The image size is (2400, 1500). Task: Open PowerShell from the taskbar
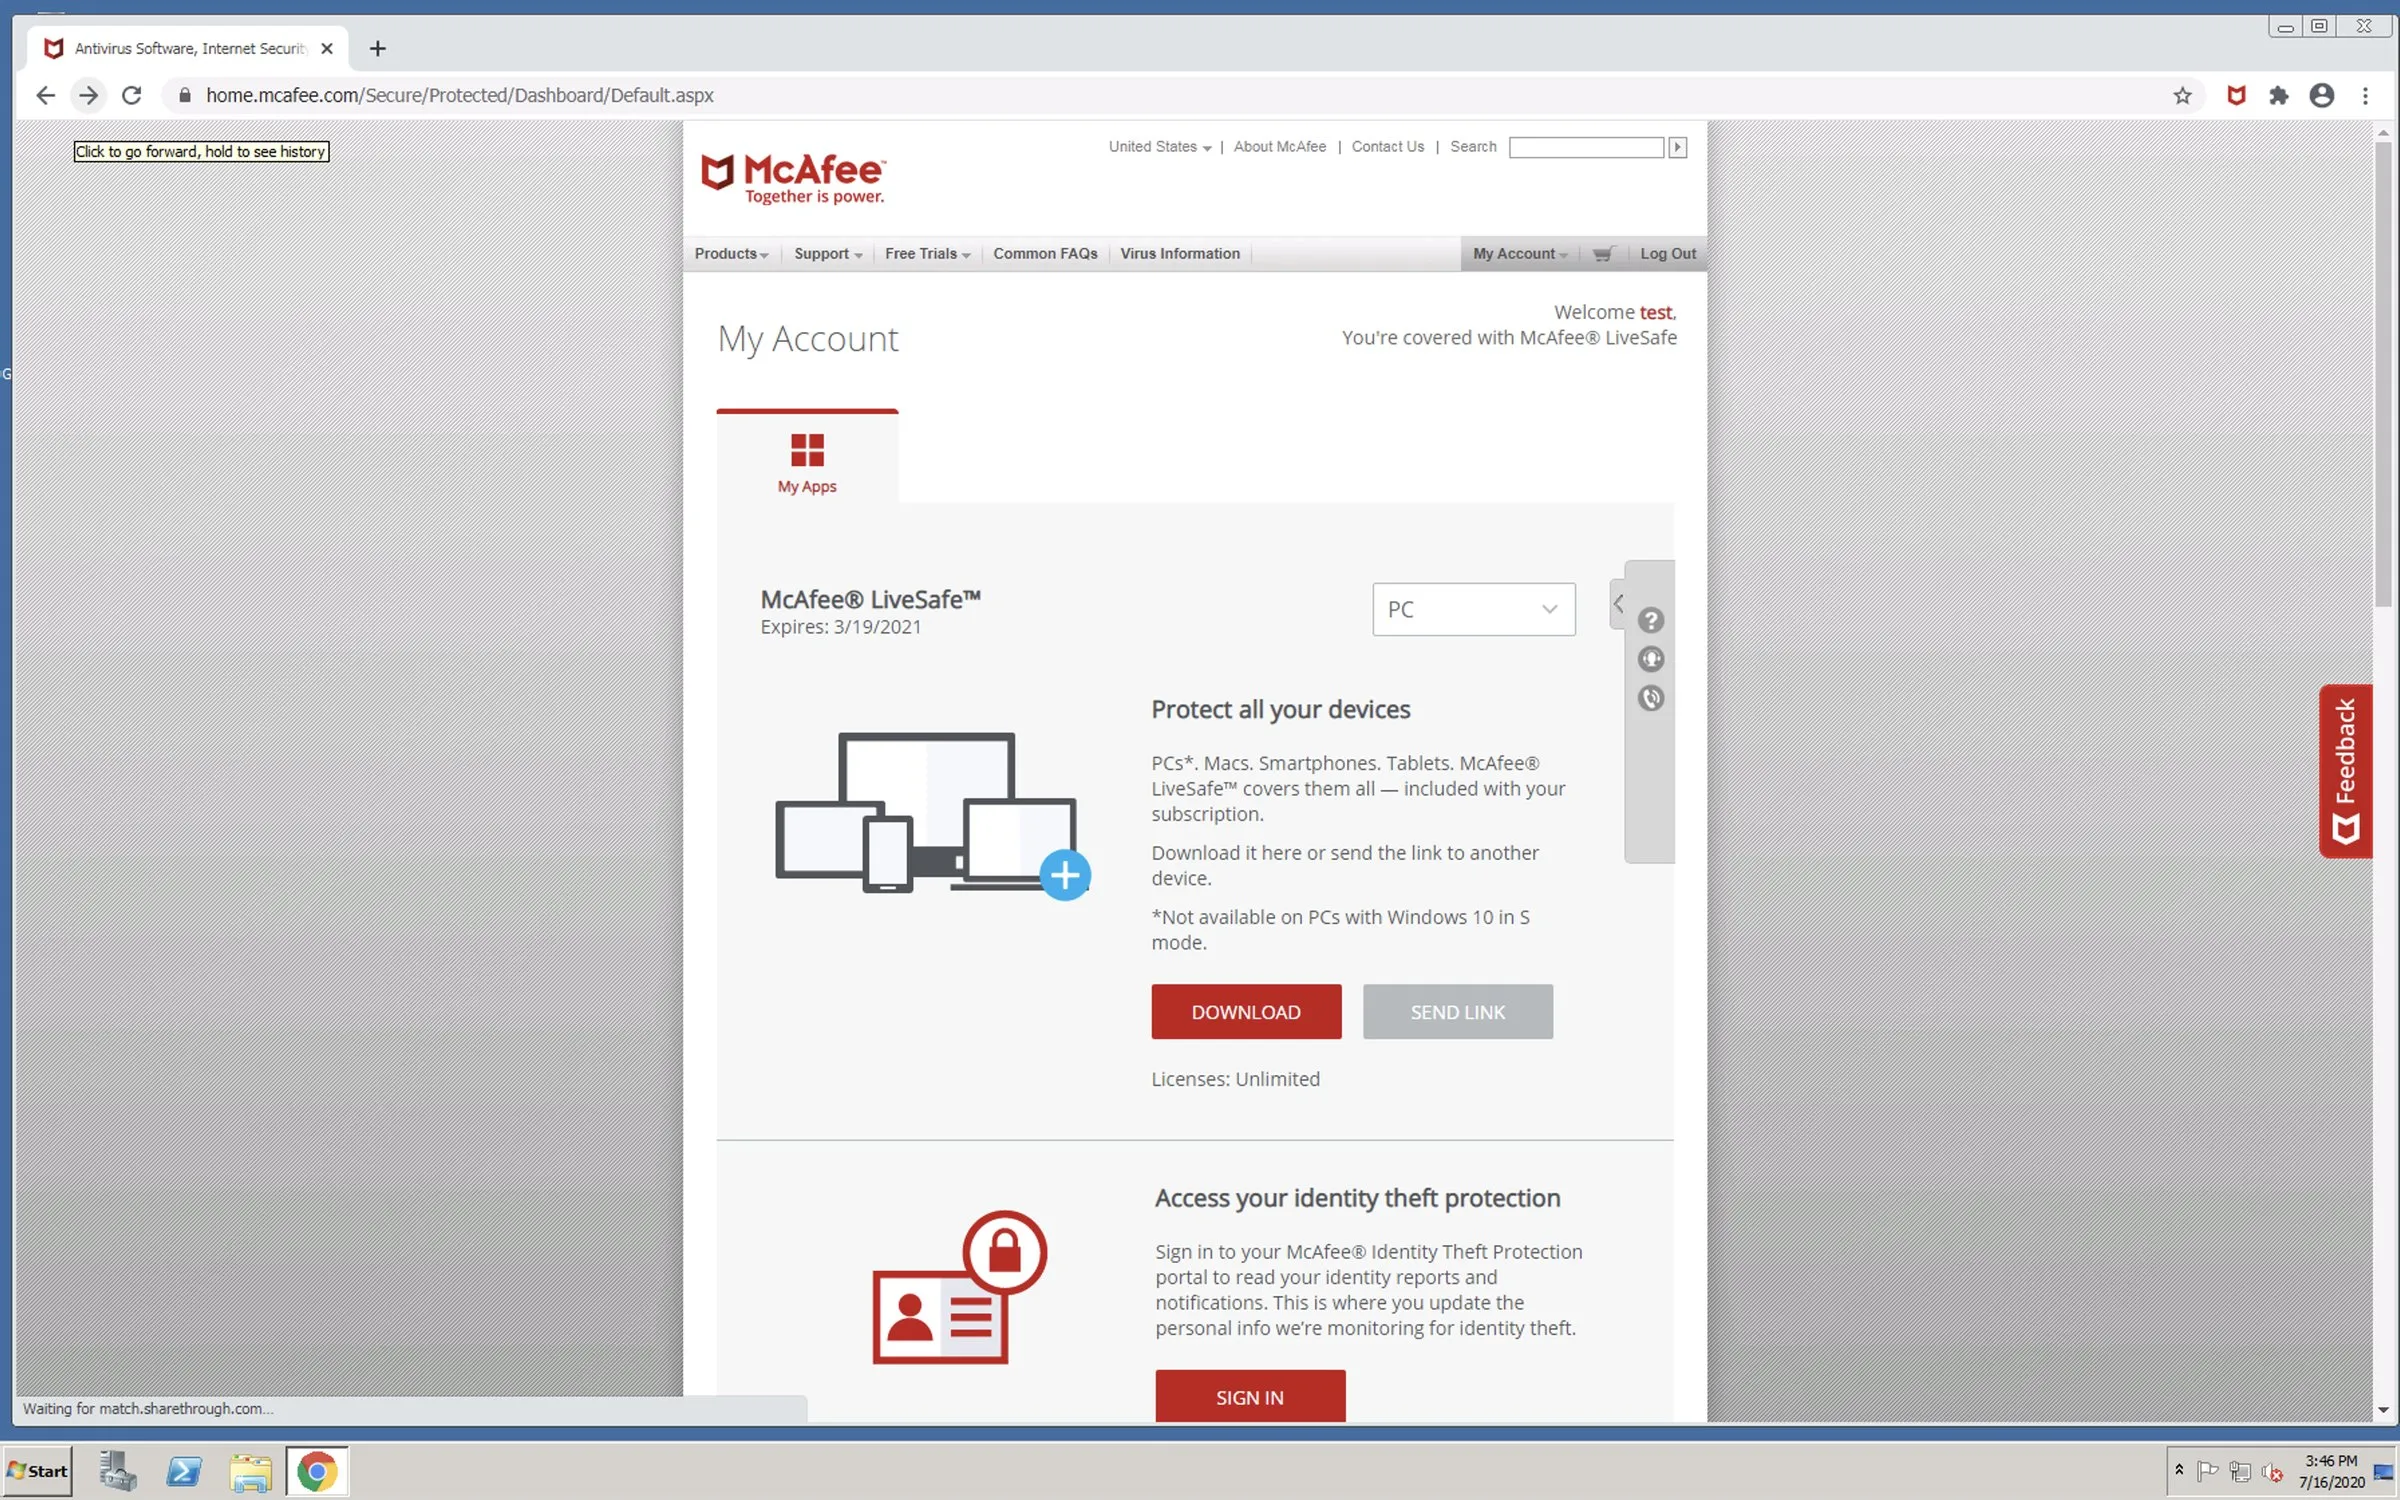coord(184,1472)
